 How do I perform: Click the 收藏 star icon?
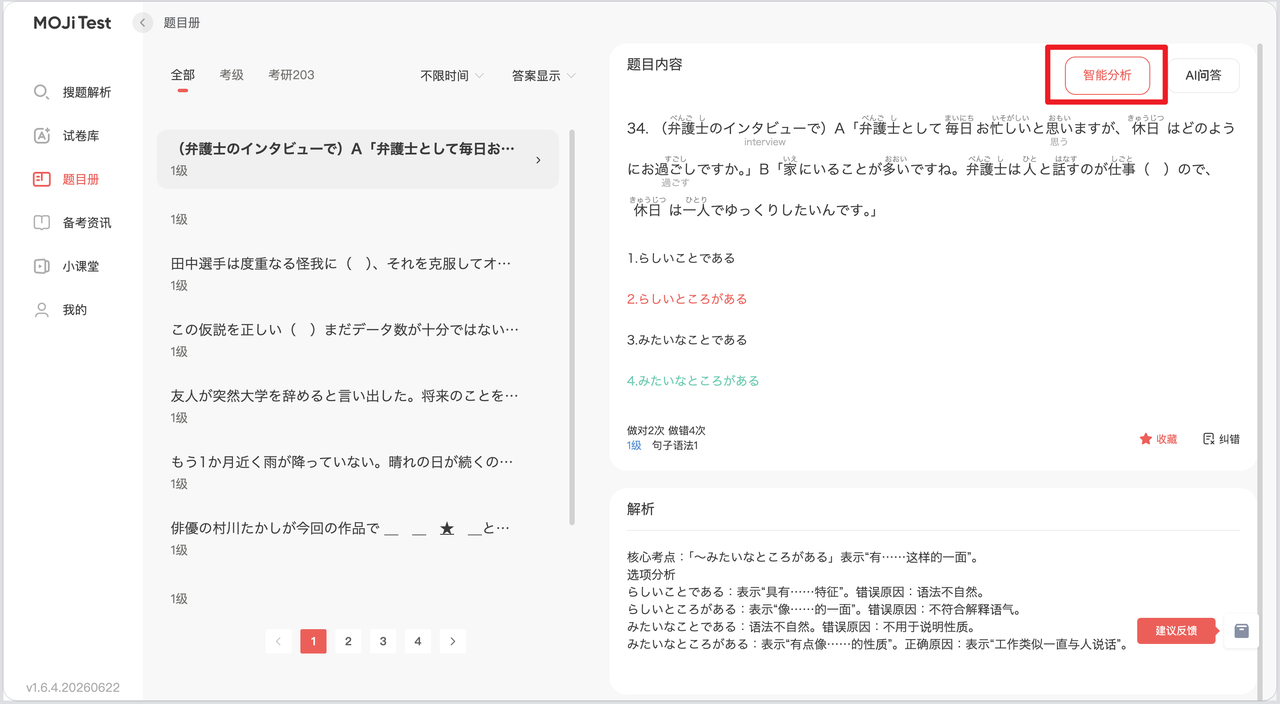pyautogui.click(x=1146, y=439)
